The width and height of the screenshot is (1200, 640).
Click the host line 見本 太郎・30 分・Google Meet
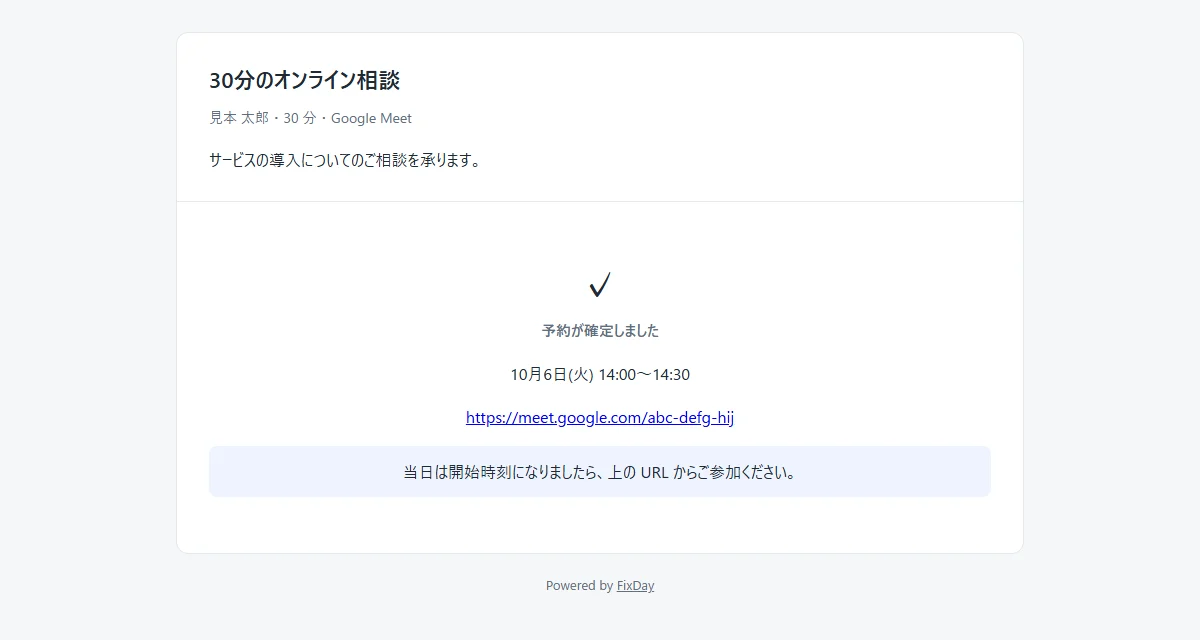point(311,118)
